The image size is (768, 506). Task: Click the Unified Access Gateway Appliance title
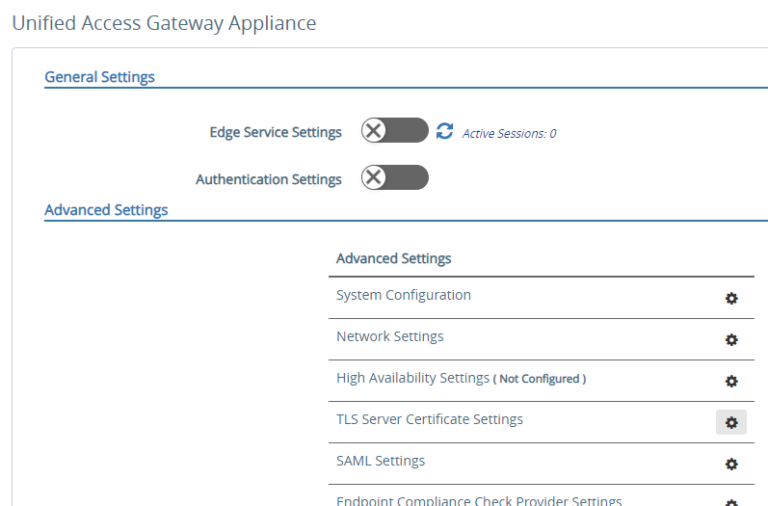pos(164,23)
